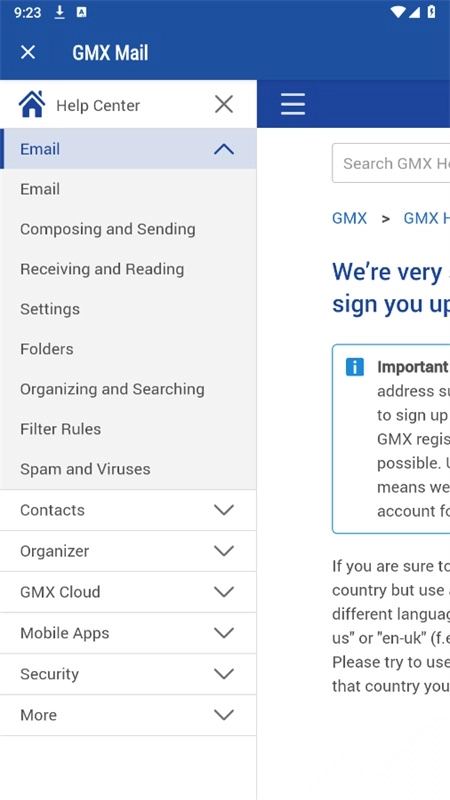Open the hamburger menu icon
Viewport: 450px width, 800px height.
(293, 104)
